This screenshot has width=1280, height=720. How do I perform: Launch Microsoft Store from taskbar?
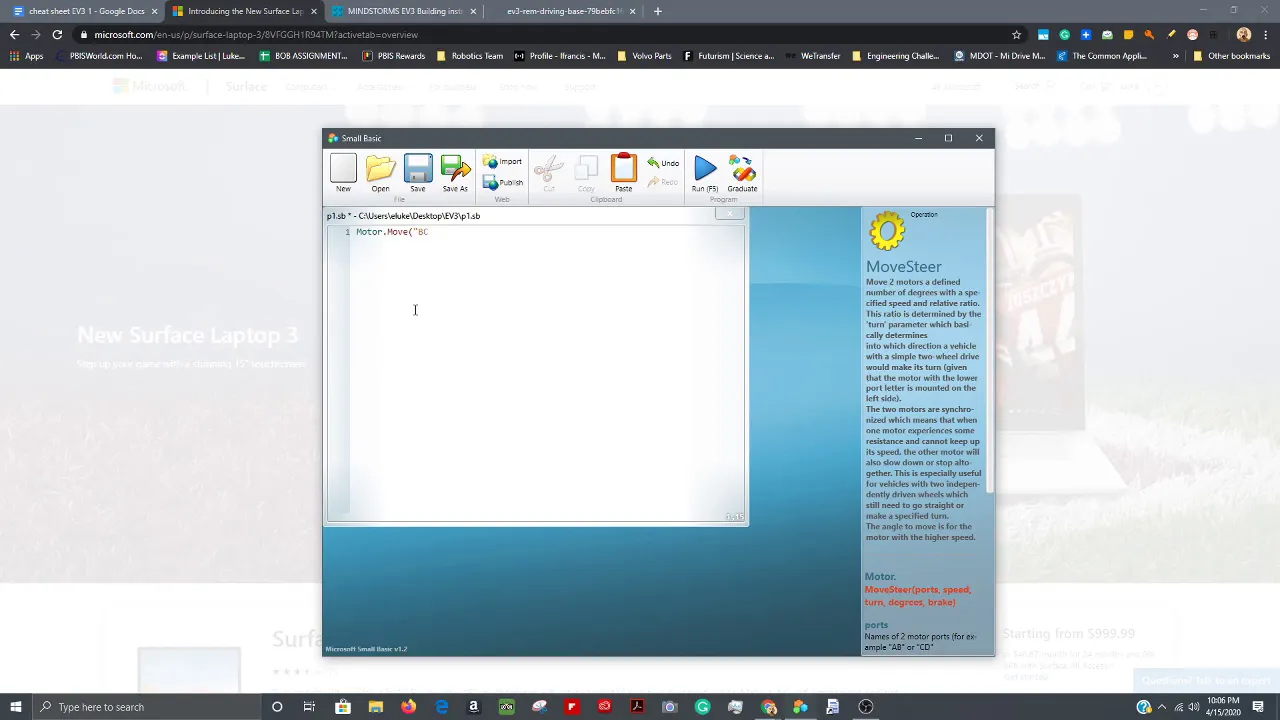pyautogui.click(x=343, y=707)
